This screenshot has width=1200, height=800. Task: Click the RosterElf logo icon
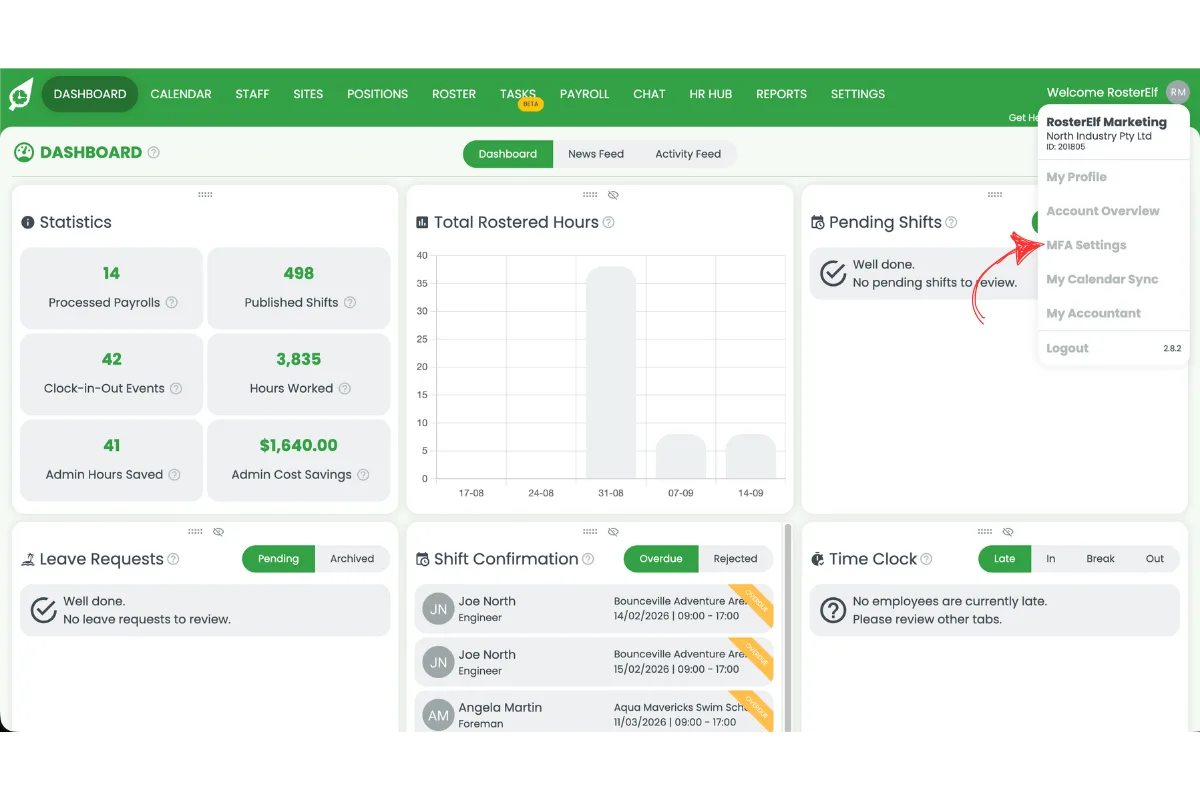point(20,94)
